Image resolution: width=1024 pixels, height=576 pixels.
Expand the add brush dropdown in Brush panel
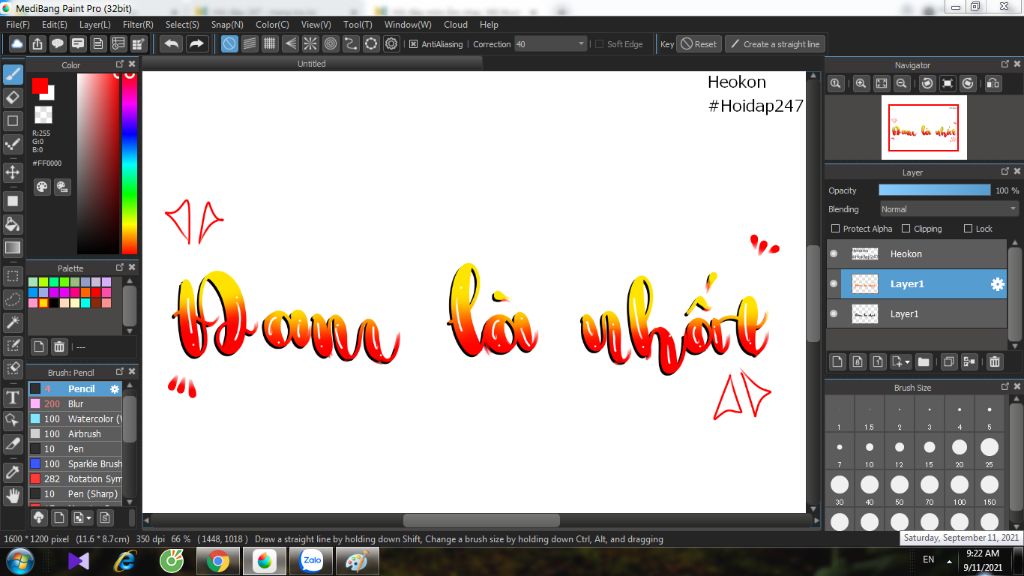point(89,519)
